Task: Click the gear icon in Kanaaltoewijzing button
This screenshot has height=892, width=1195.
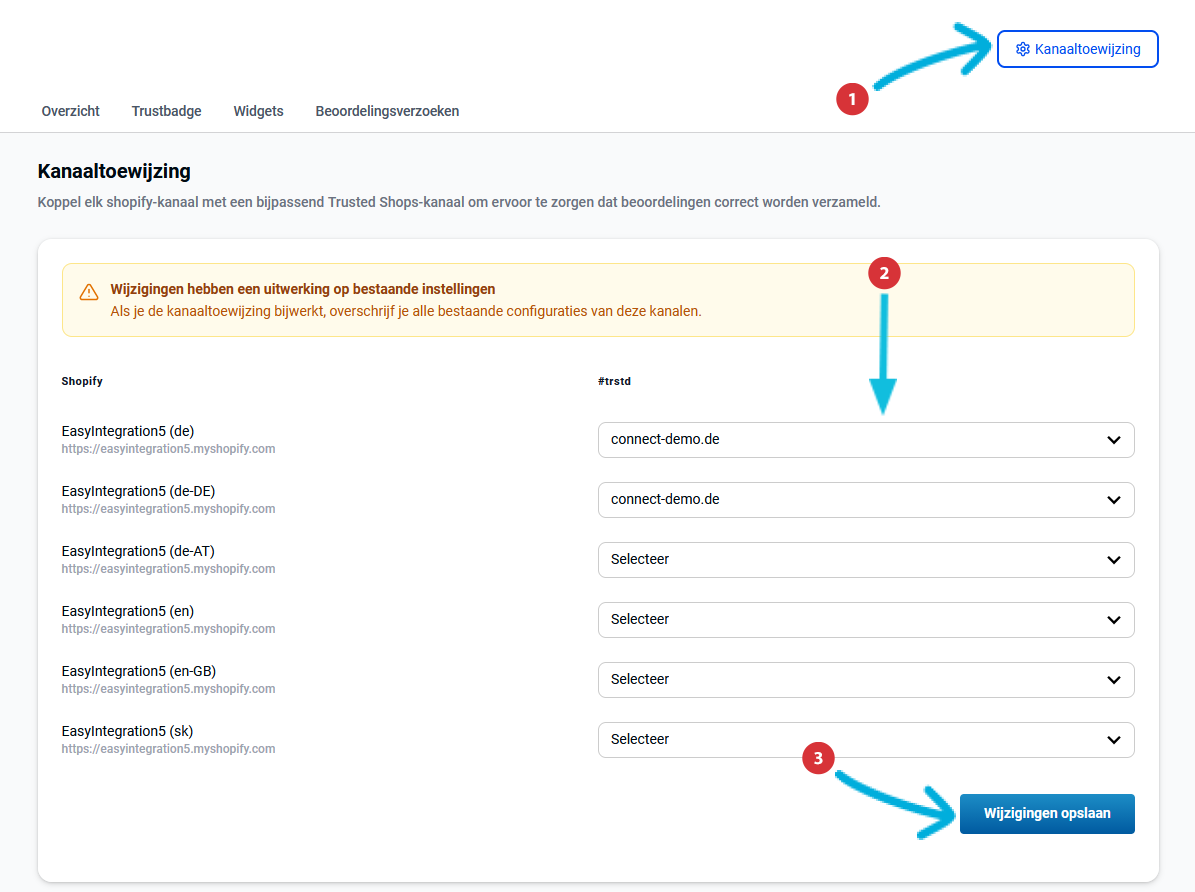Action: 1022,49
